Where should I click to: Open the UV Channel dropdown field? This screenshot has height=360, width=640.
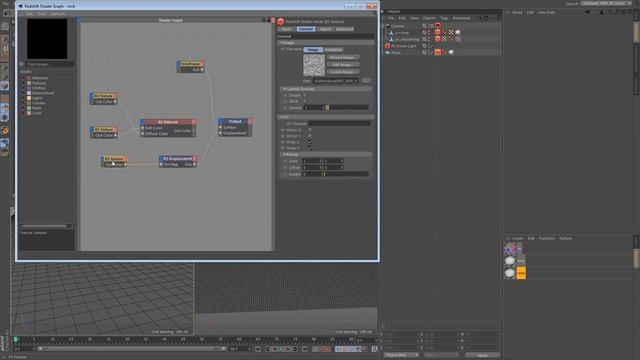tap(339, 123)
